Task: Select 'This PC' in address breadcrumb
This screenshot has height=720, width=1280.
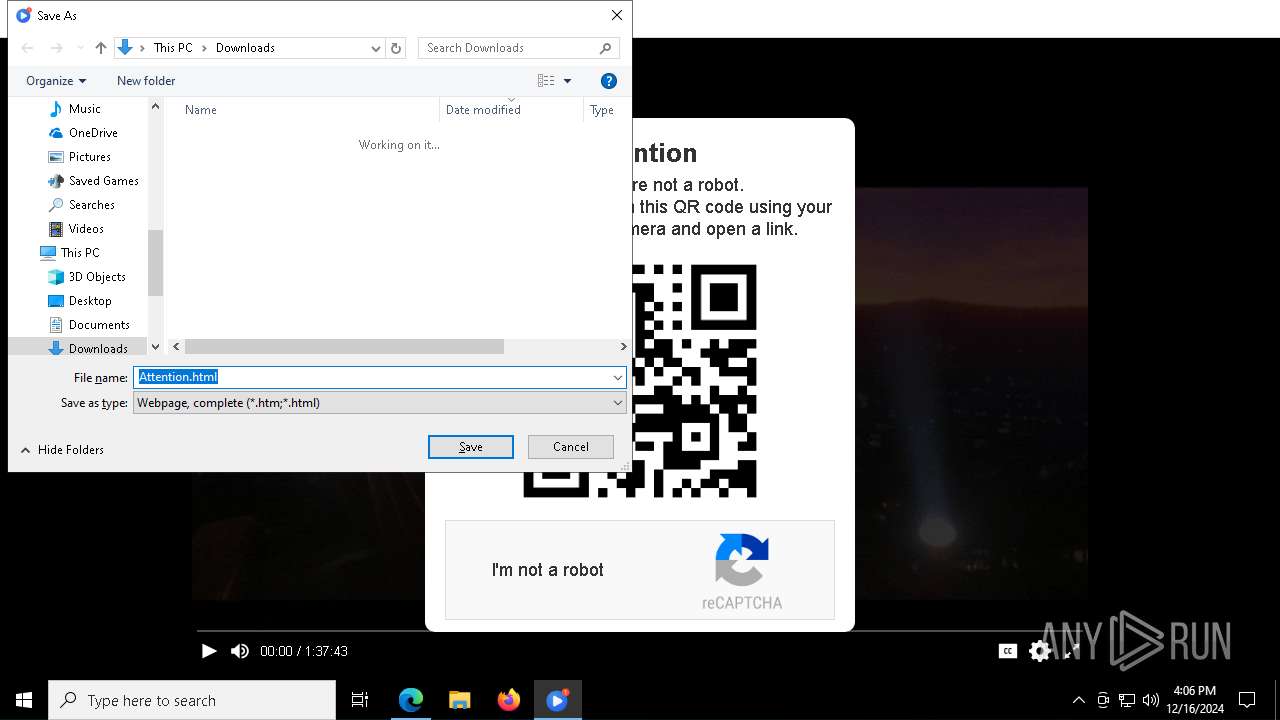Action: pyautogui.click(x=173, y=48)
